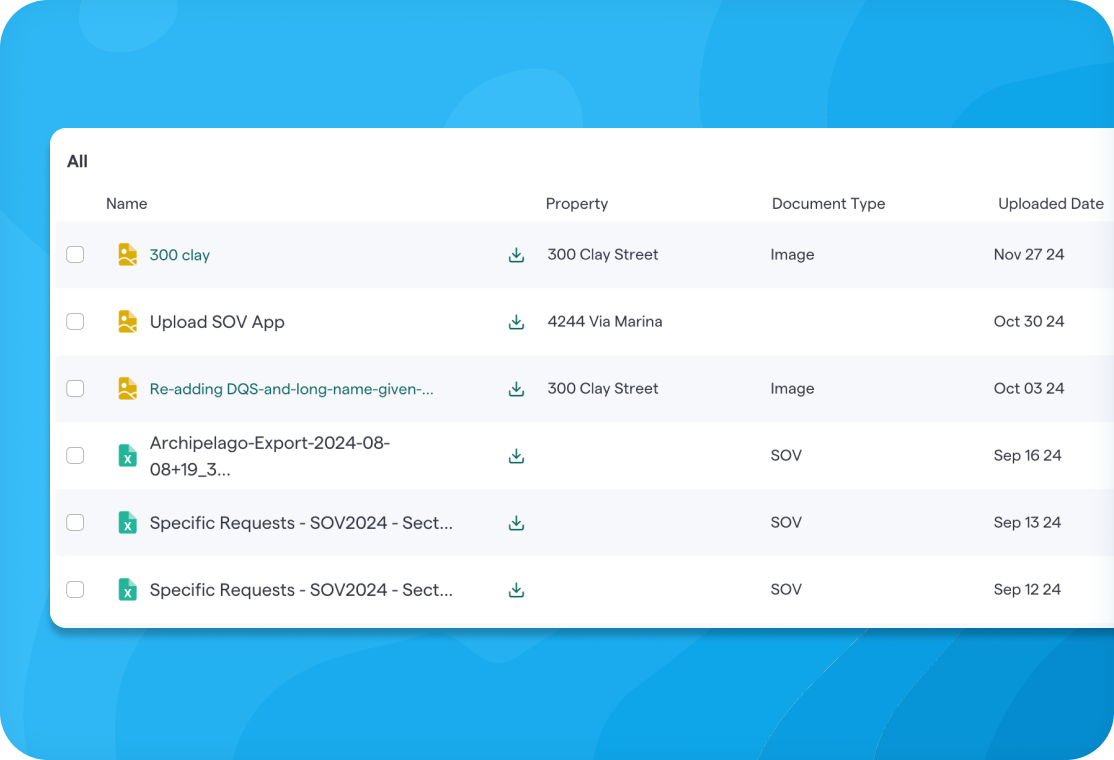The width and height of the screenshot is (1114, 760).
Task: Click the Archipelago-Export-2024-08 file name
Action: click(270, 456)
